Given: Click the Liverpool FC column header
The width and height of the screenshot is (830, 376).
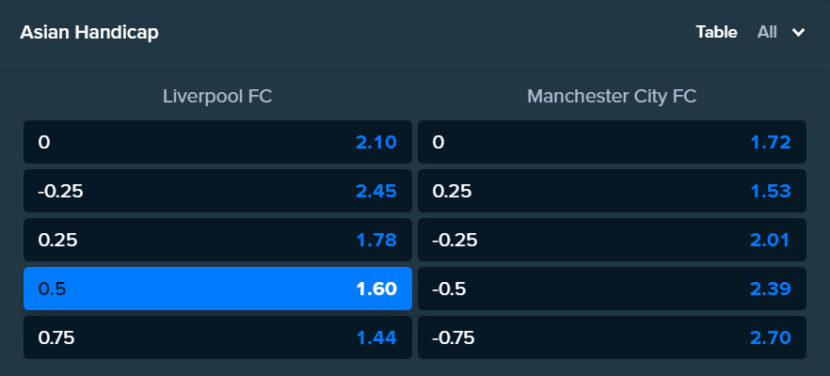Looking at the screenshot, I should tap(217, 96).
